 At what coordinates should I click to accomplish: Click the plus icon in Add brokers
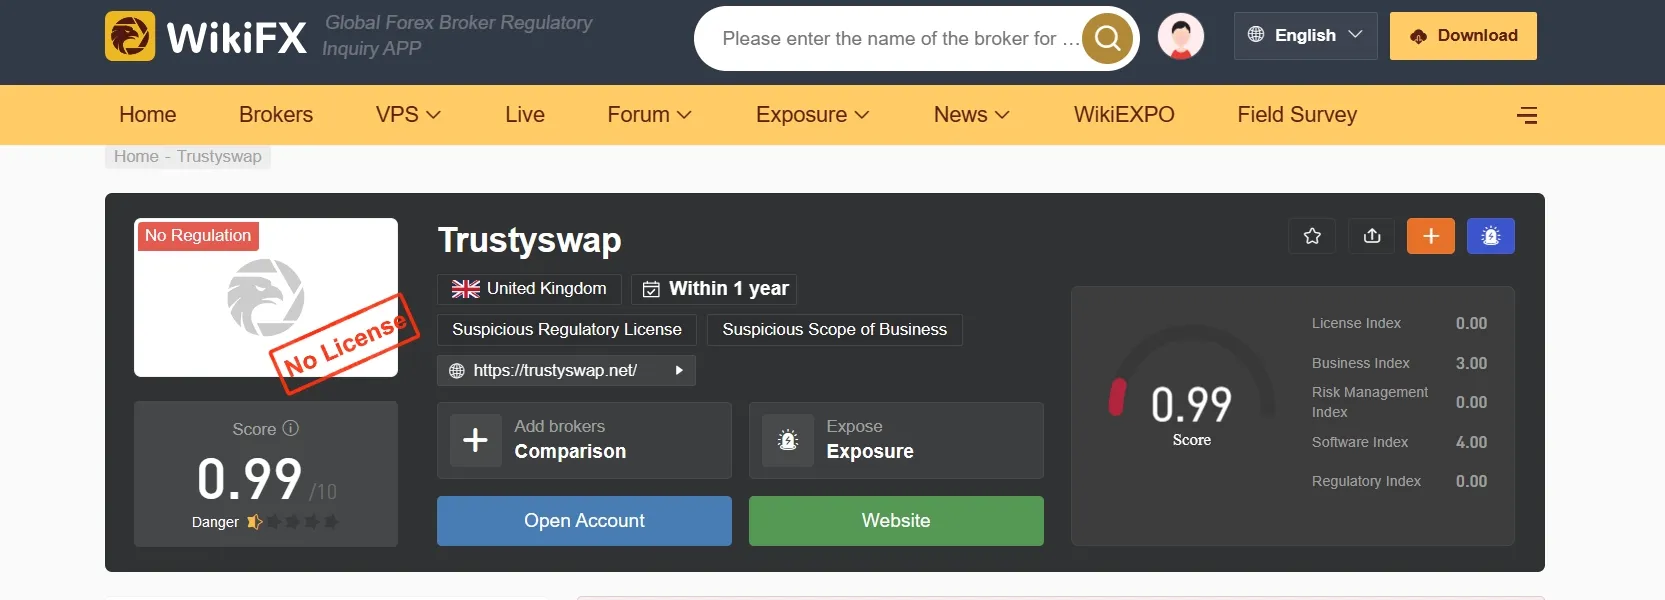click(x=476, y=440)
